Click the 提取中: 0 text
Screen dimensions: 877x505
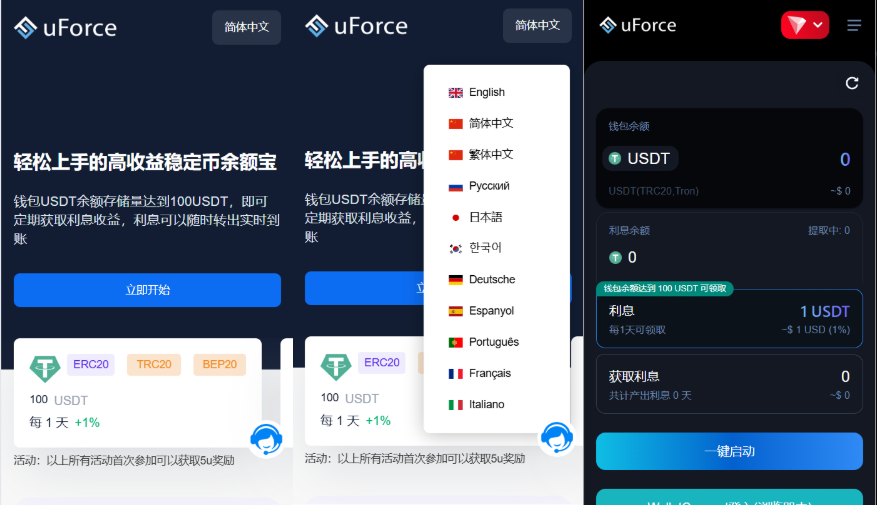point(829,230)
